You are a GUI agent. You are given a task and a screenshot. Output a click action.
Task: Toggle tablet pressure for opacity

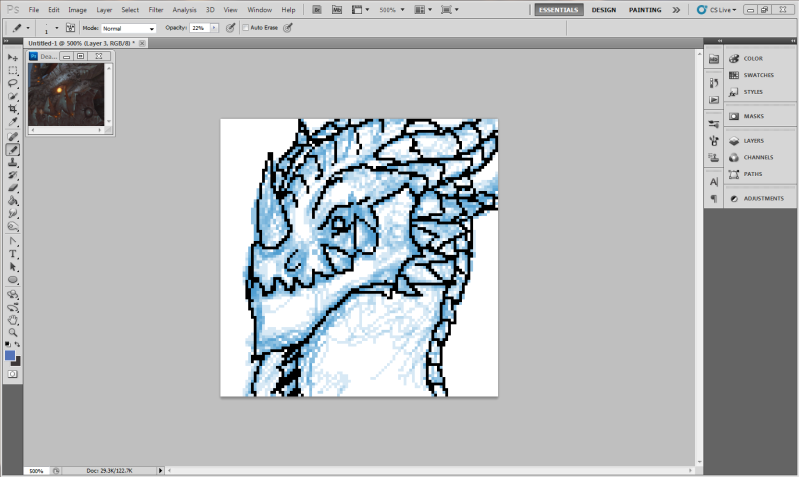230,28
